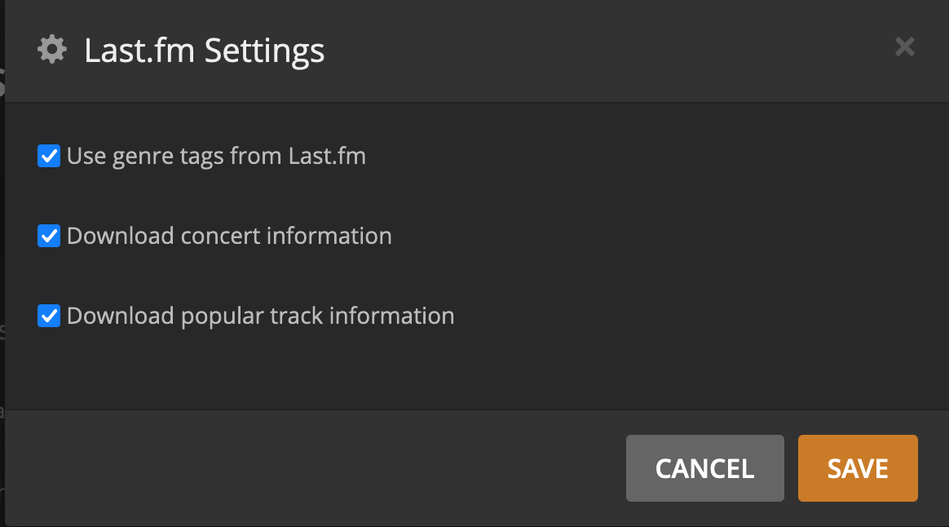This screenshot has height=527, width=949.
Task: Confirm changes with the orange SAVE button
Action: [x=857, y=468]
